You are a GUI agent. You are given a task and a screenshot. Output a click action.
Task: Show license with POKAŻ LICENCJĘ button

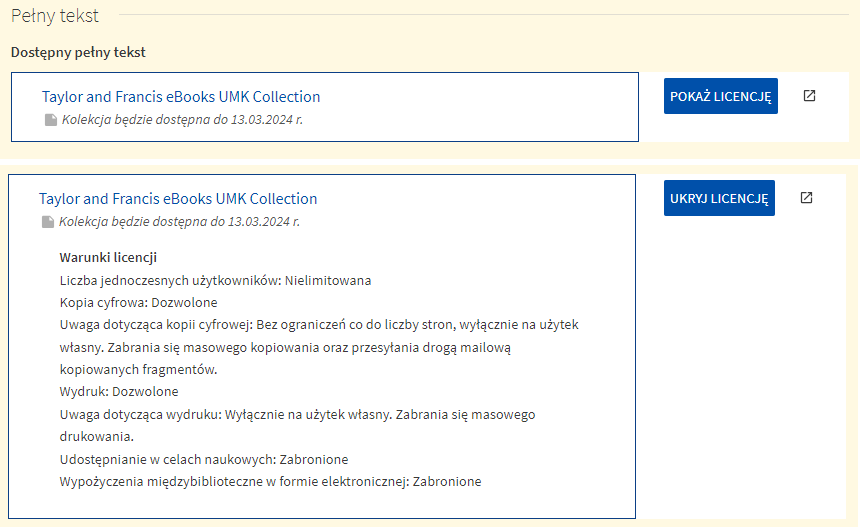point(721,96)
